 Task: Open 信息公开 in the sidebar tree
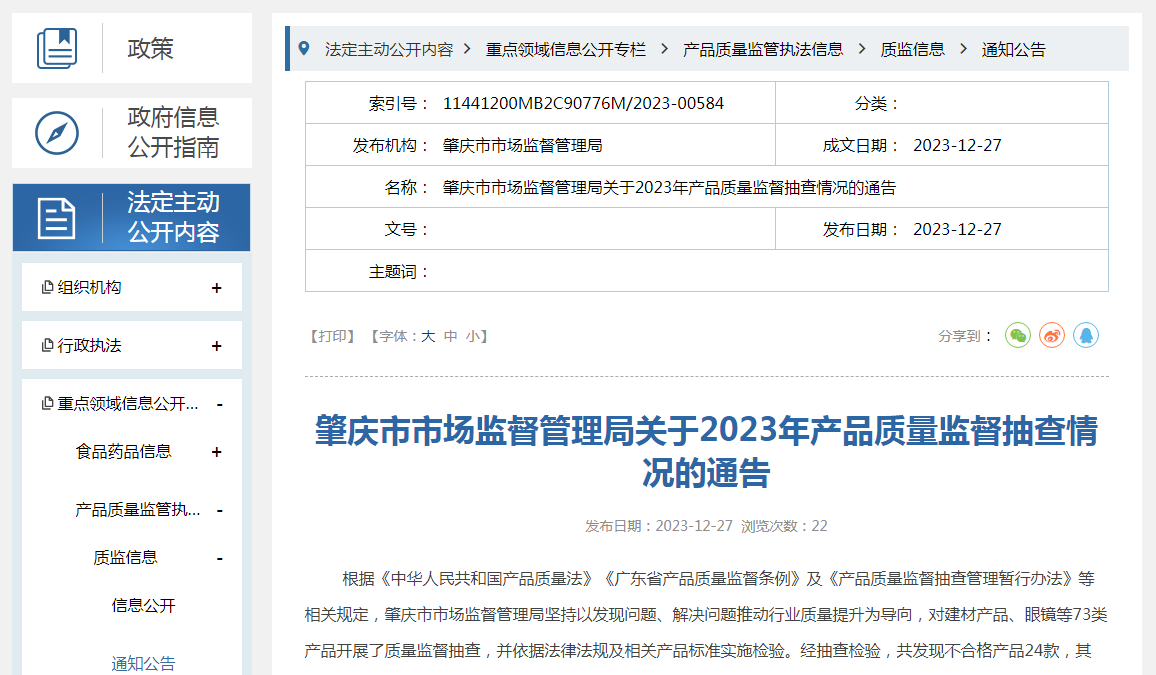(x=144, y=606)
